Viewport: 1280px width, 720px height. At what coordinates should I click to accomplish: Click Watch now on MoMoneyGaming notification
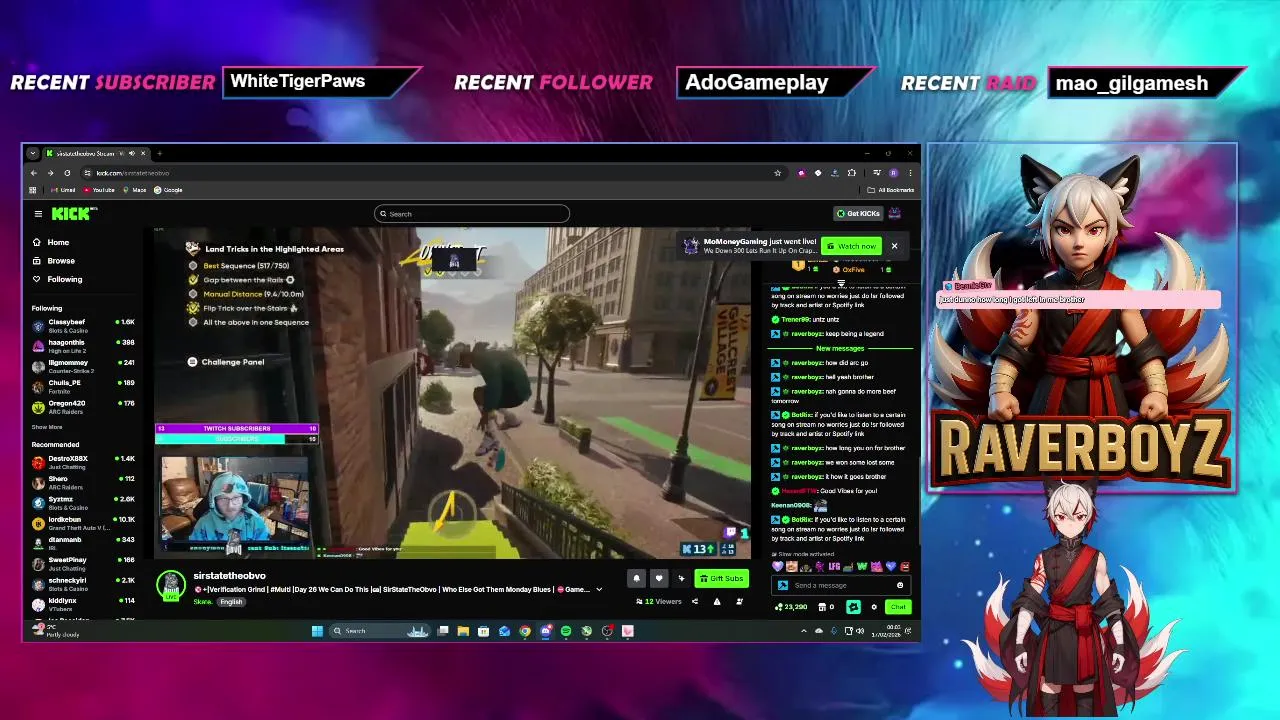tap(850, 246)
